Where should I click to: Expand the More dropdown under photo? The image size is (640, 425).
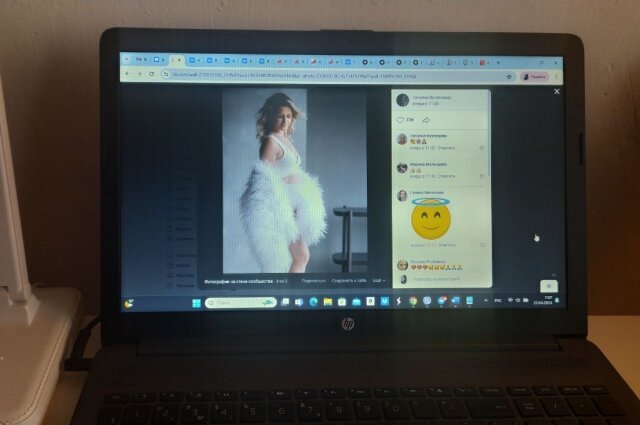(x=378, y=280)
